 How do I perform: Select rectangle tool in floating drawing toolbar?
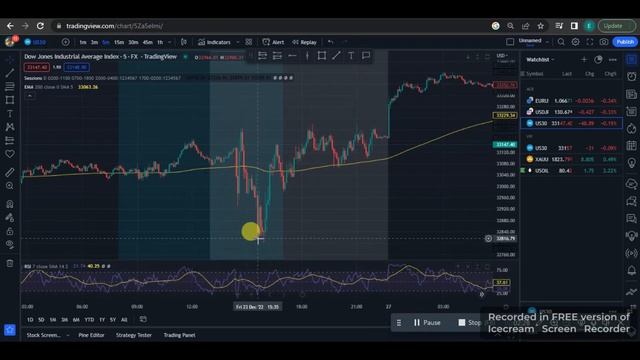coord(322,56)
